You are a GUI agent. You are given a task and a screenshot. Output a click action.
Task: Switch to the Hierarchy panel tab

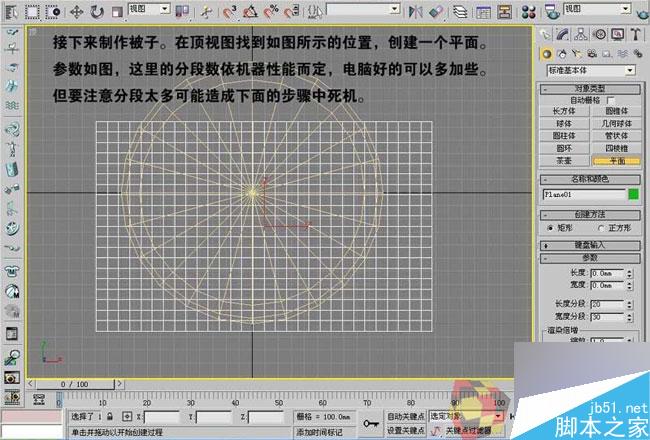581,34
